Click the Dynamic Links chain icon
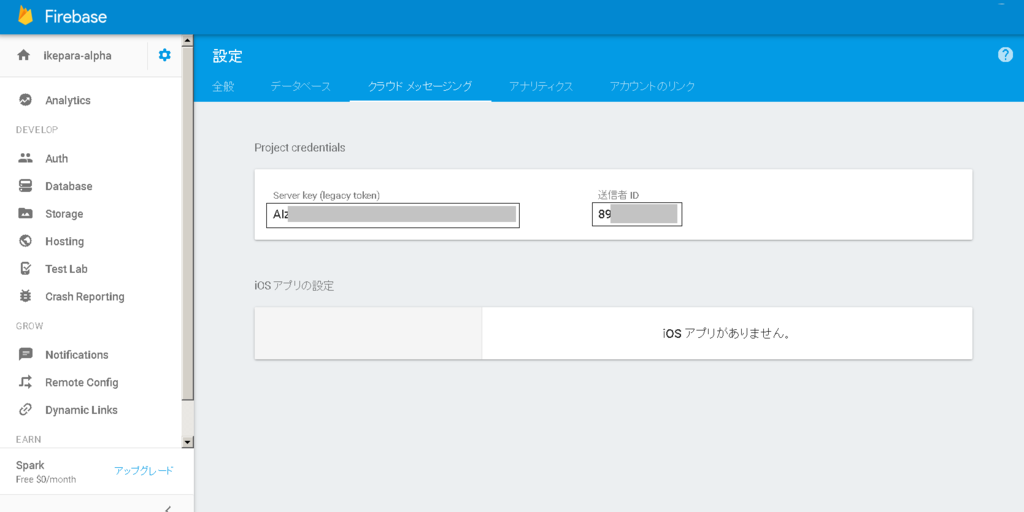The image size is (1024, 512). [x=25, y=409]
